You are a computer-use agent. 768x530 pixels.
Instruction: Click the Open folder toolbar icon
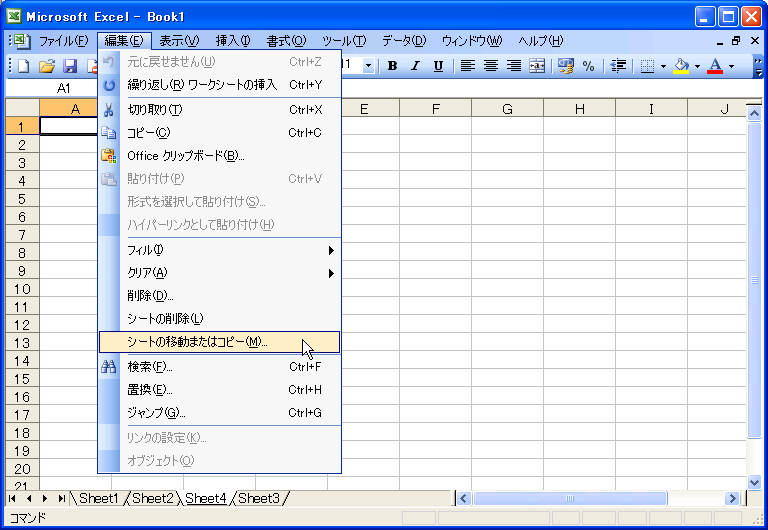(47, 66)
